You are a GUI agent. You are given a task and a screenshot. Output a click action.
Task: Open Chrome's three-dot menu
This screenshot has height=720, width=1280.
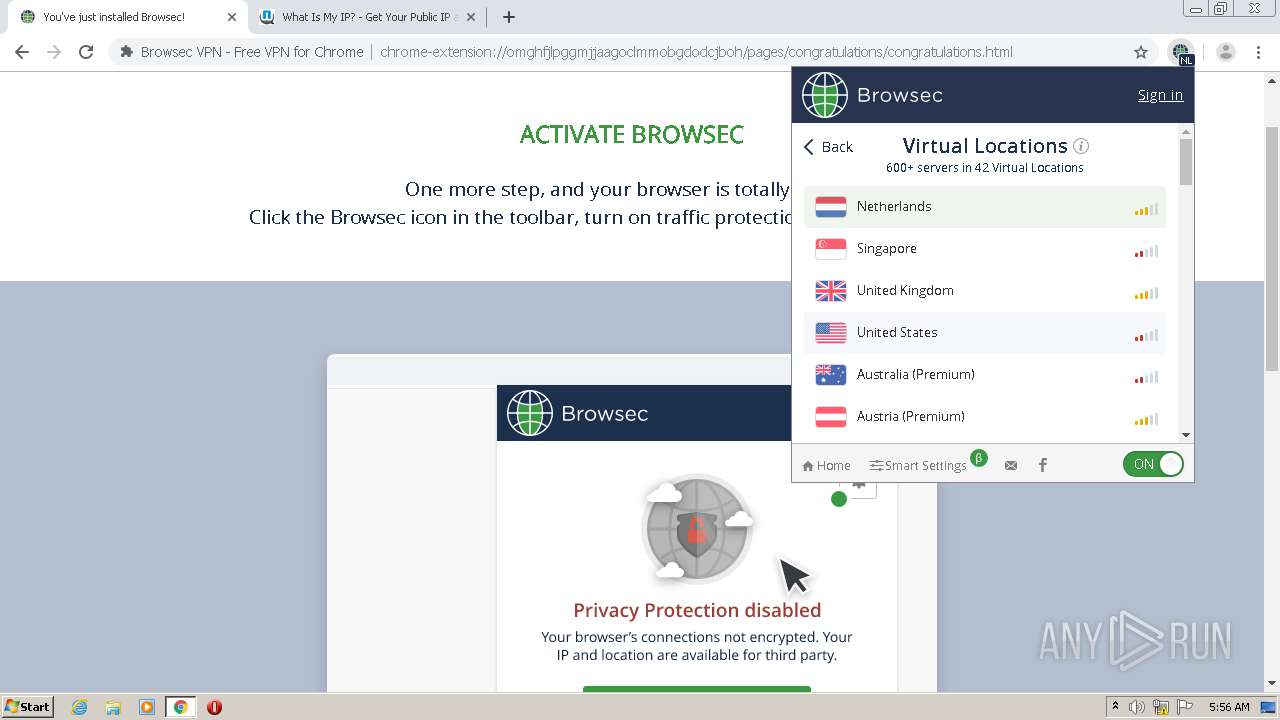(x=1258, y=52)
